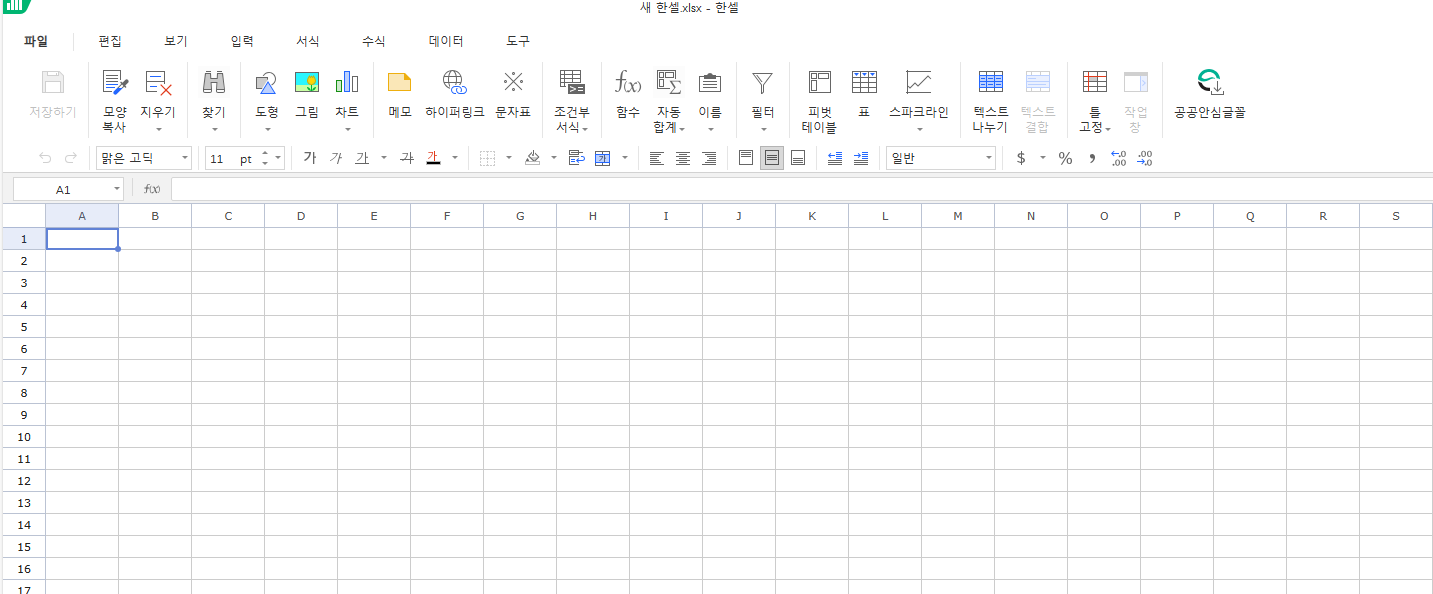
Task: Click the fill color bucket
Action: (533, 158)
